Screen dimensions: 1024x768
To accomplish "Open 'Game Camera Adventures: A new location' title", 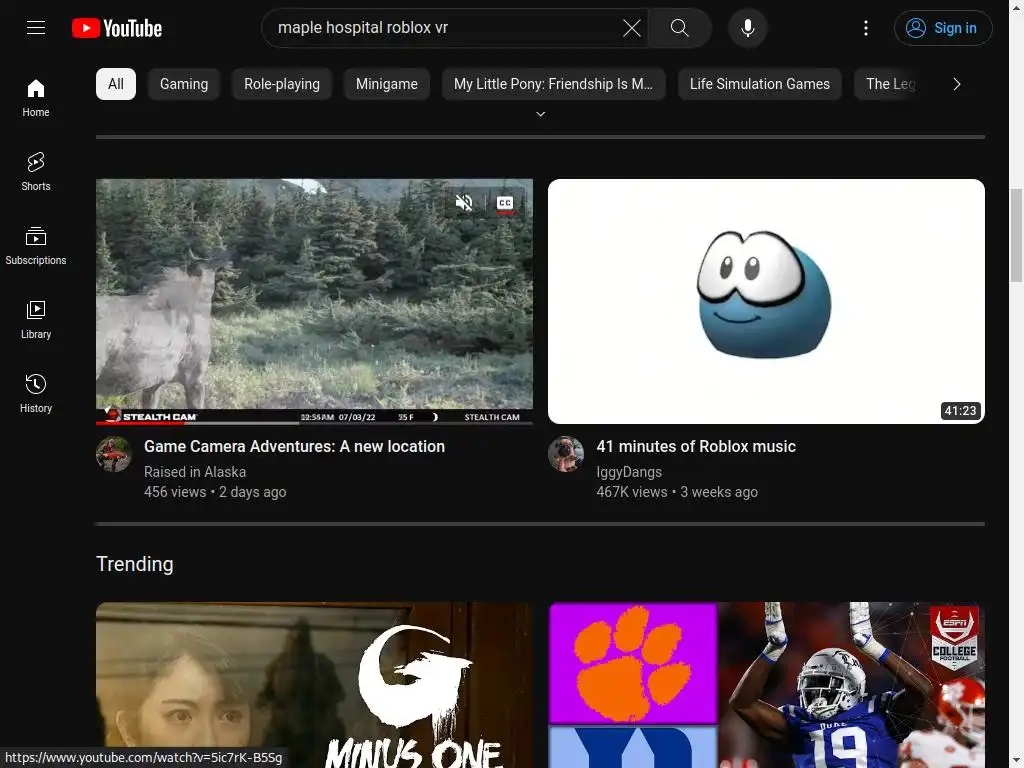I will (x=295, y=447).
